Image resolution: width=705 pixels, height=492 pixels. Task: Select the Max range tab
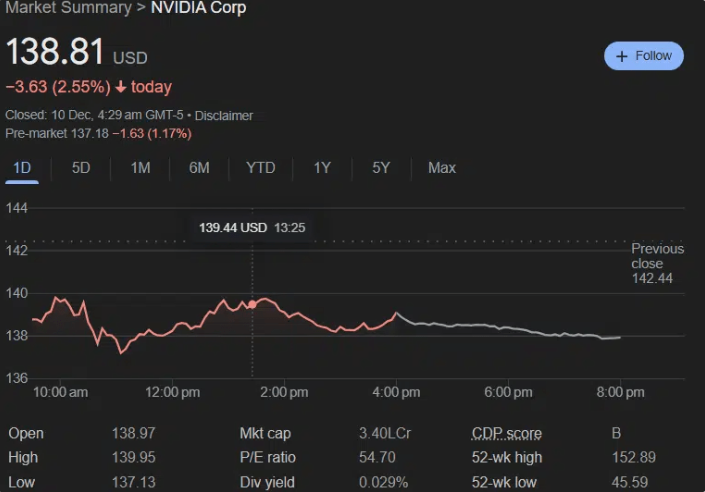click(x=442, y=168)
